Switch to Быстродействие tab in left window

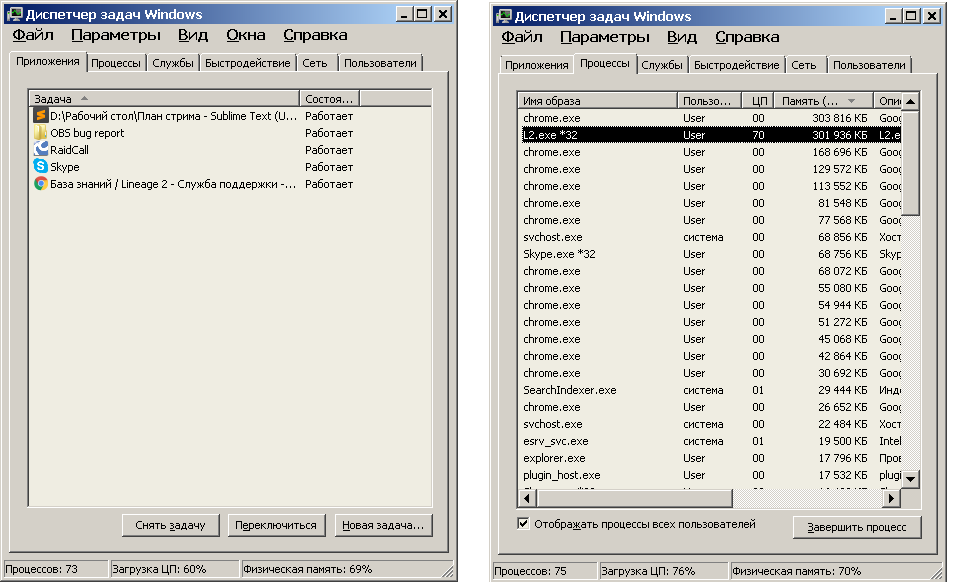click(x=247, y=63)
